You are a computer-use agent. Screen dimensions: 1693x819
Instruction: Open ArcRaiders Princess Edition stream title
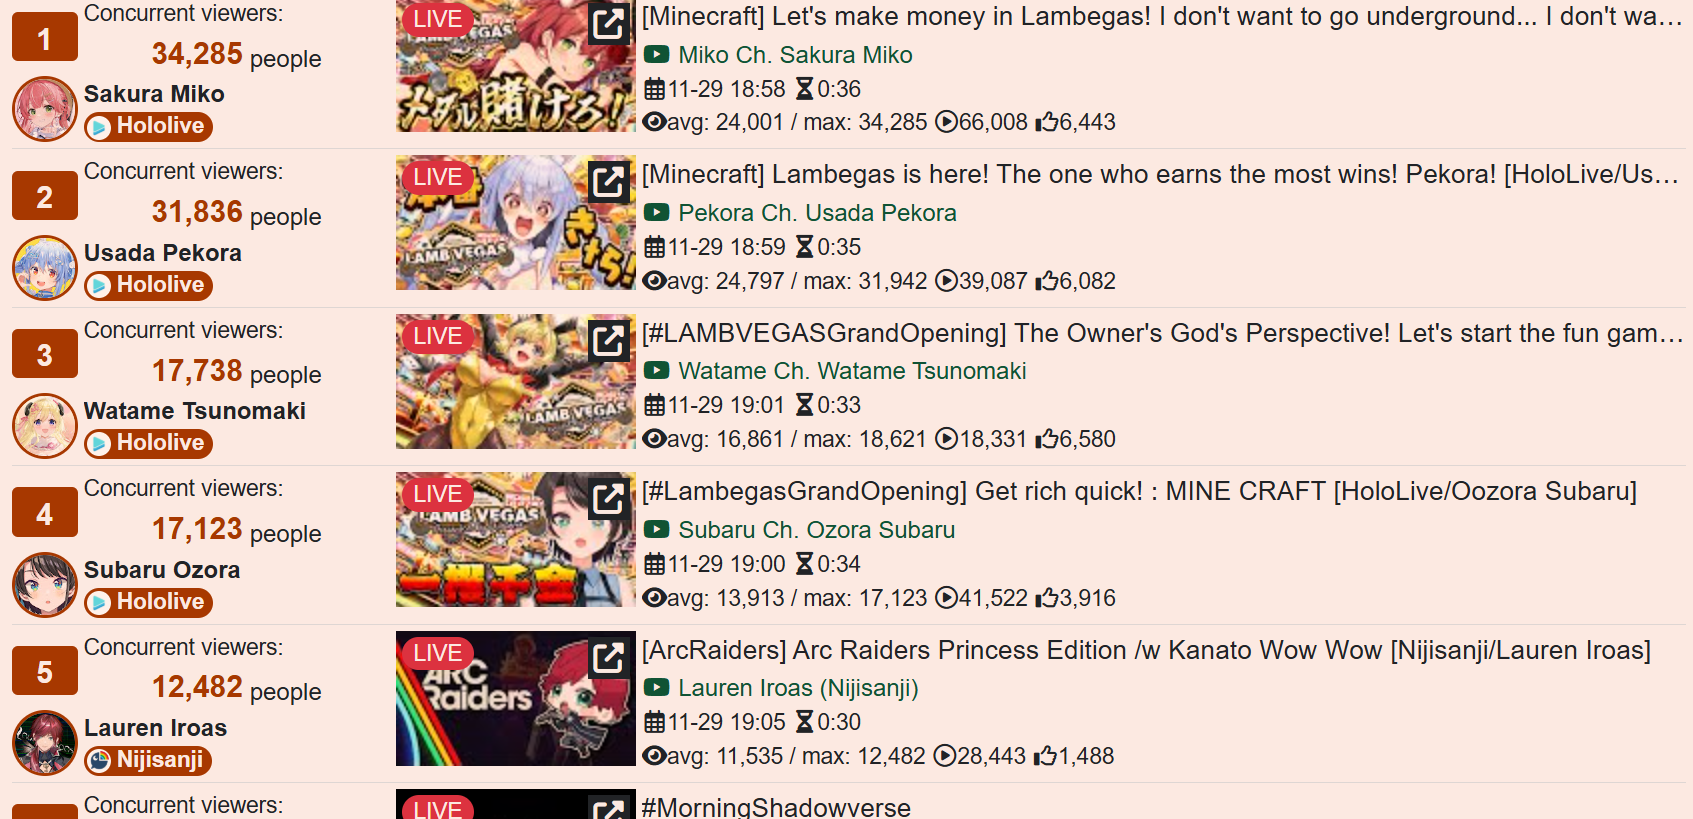1146,650
